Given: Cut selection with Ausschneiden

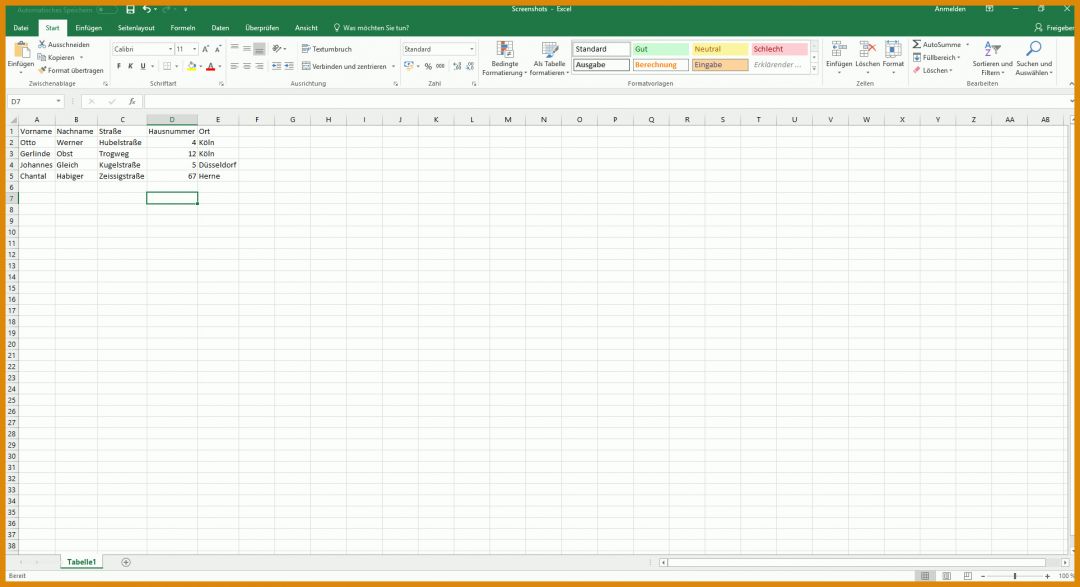Looking at the screenshot, I should tap(63, 44).
